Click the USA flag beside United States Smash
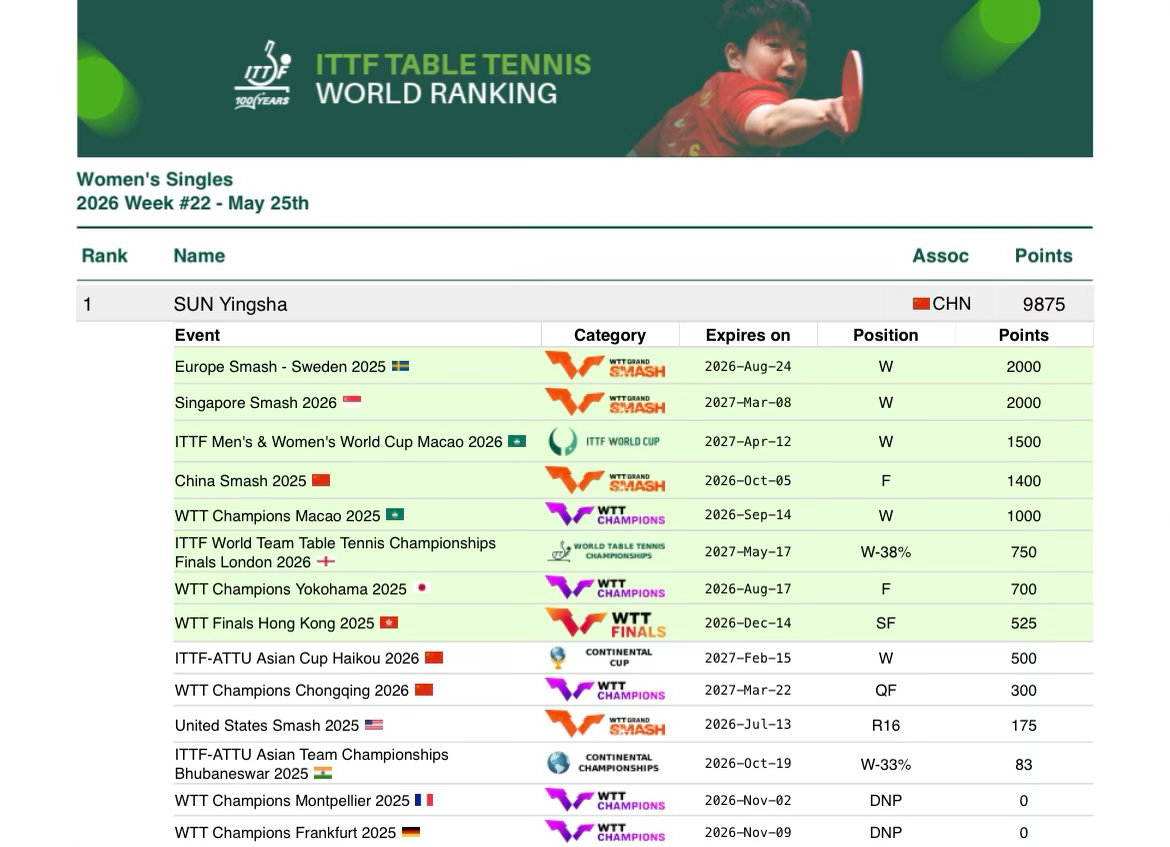1170x847 pixels. (374, 725)
